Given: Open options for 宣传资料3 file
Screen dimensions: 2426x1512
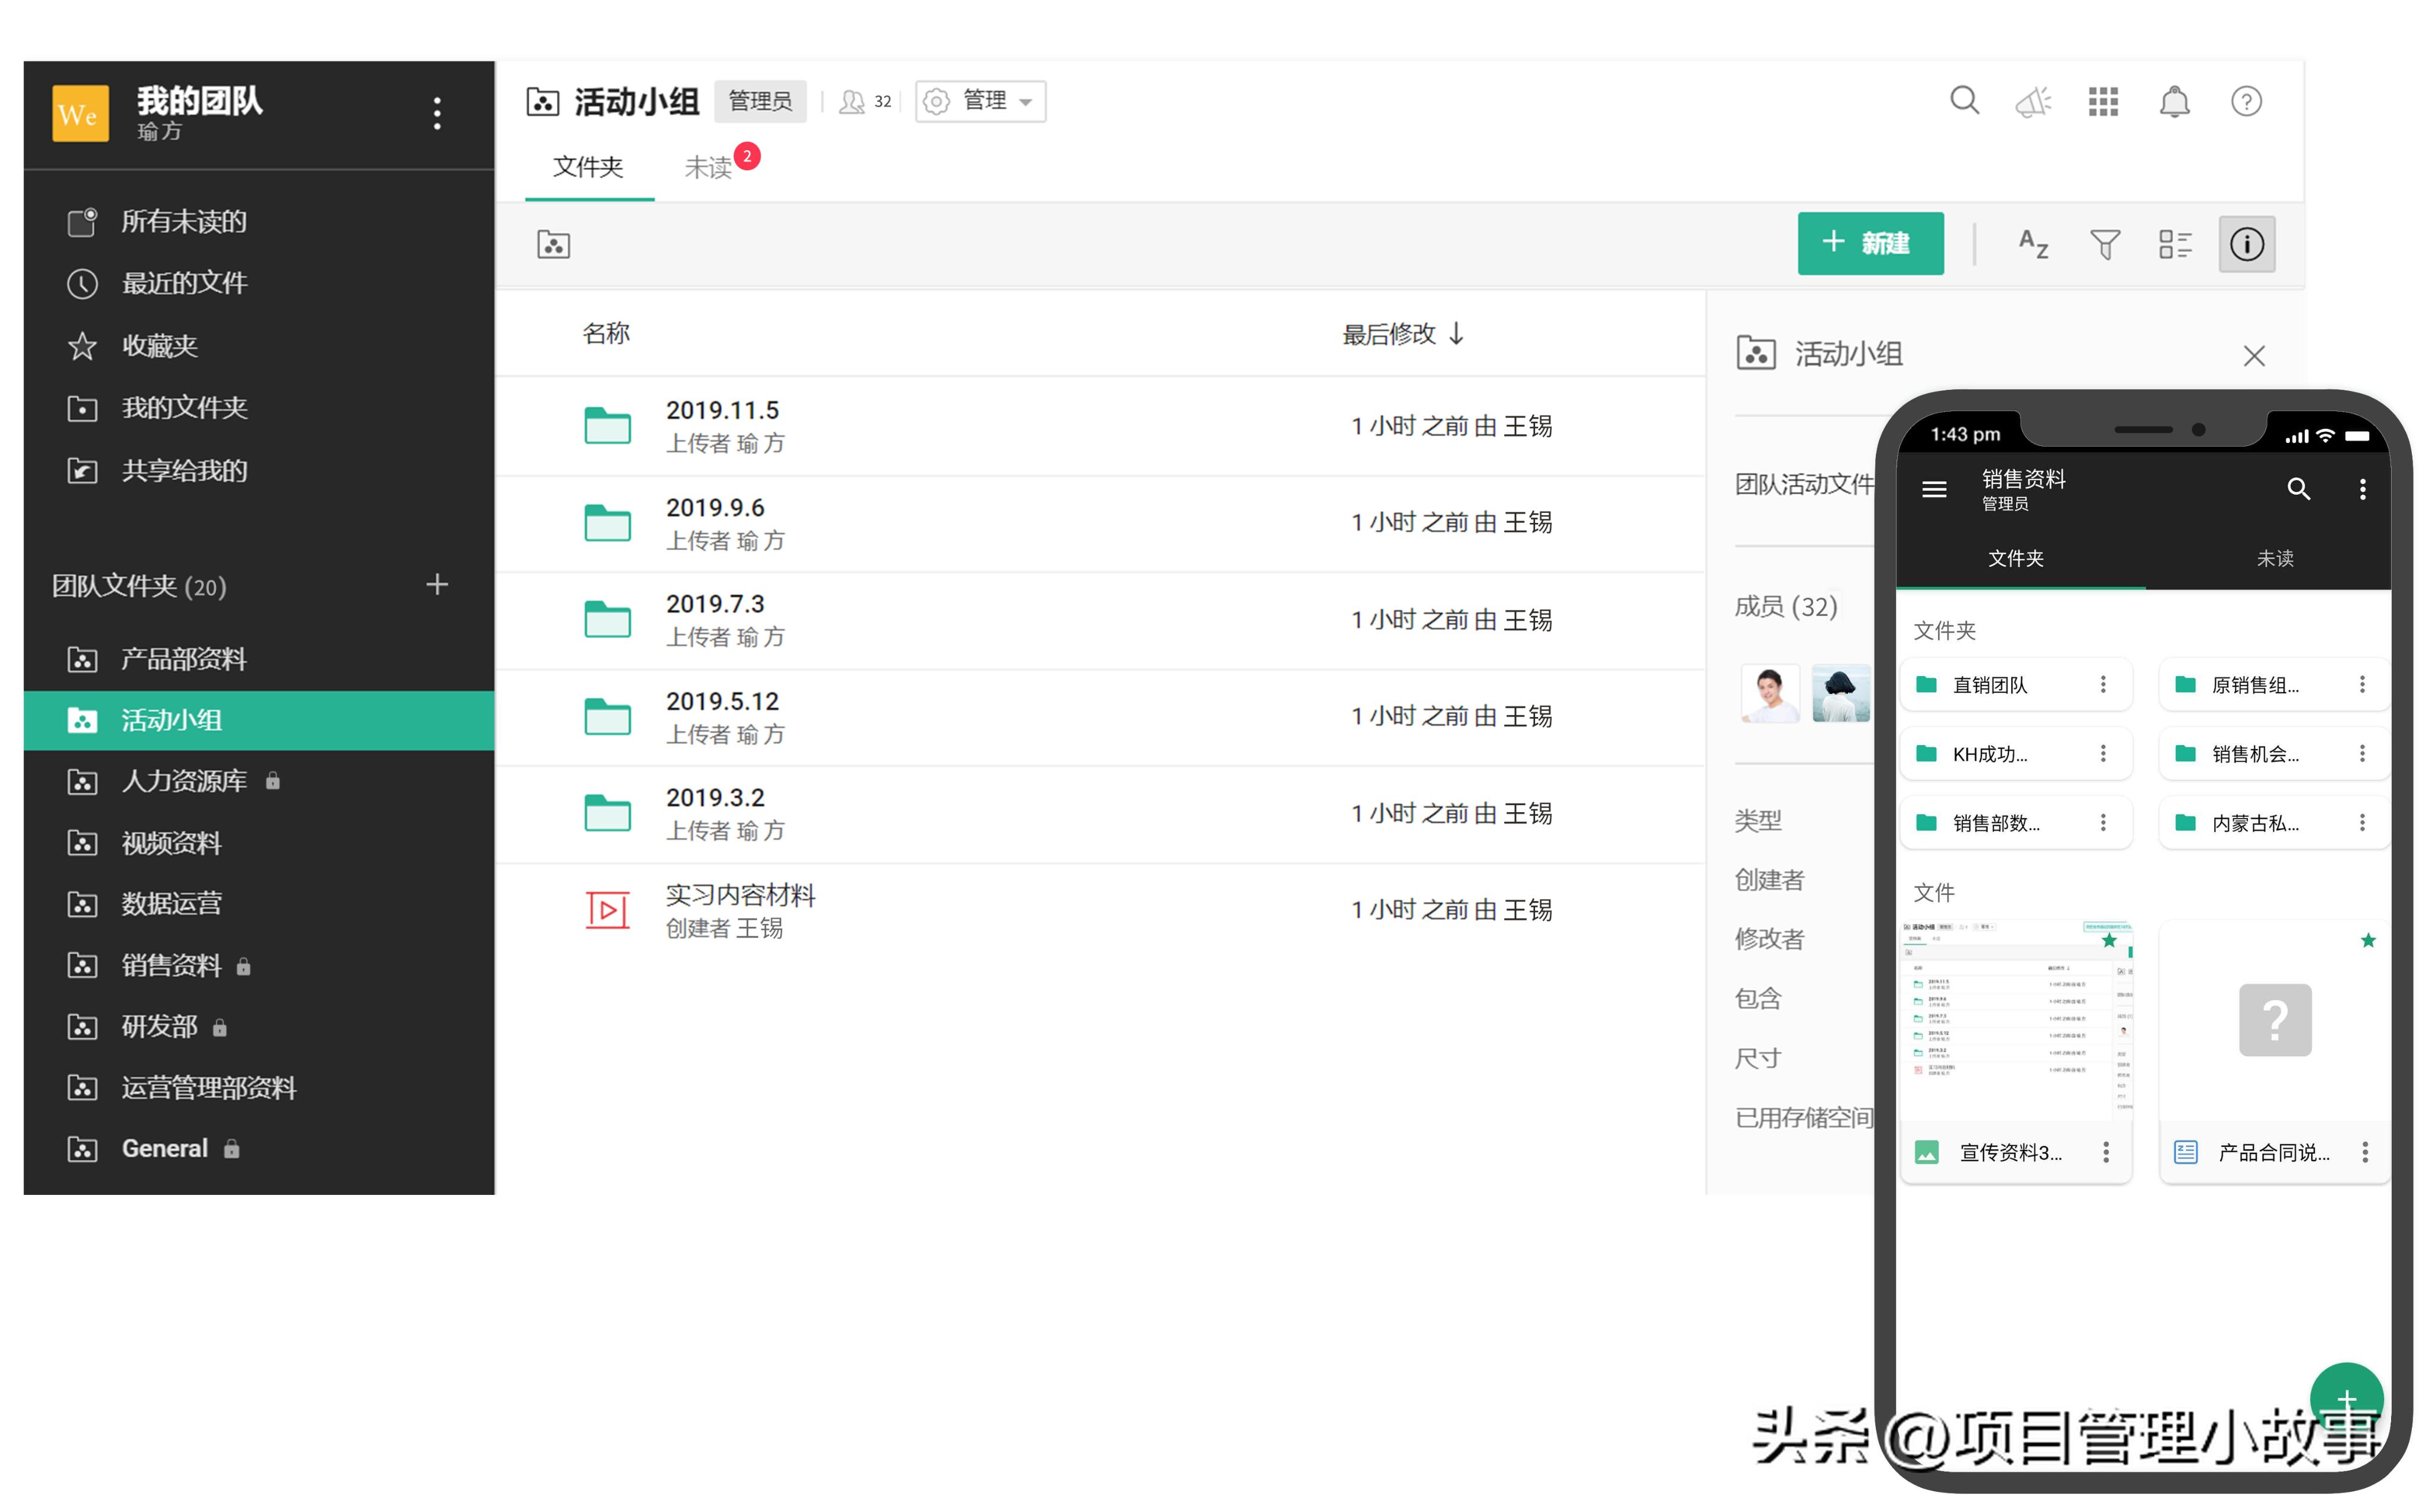Looking at the screenshot, I should tap(2105, 1152).
